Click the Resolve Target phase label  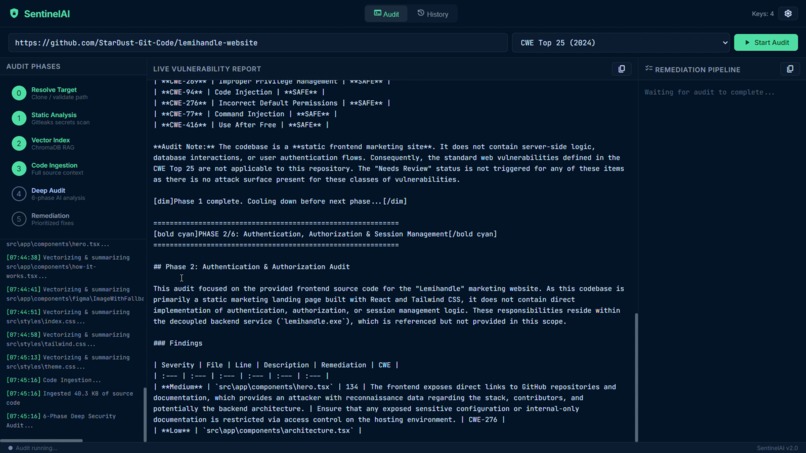[x=54, y=89]
